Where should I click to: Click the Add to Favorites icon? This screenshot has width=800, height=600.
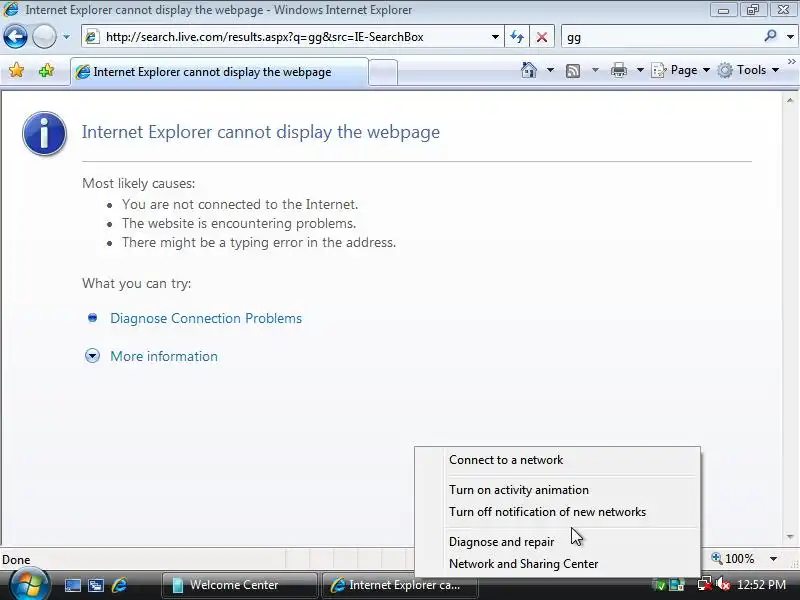coord(46,70)
